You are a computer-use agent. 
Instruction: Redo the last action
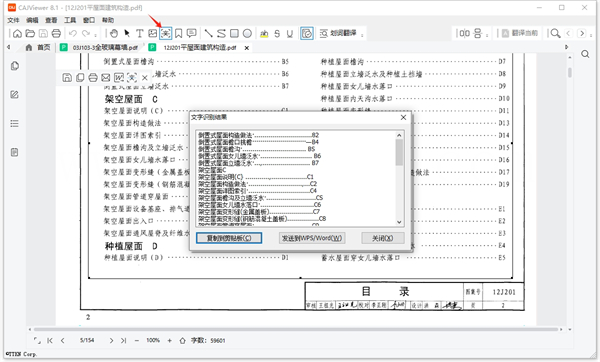tap(86, 34)
